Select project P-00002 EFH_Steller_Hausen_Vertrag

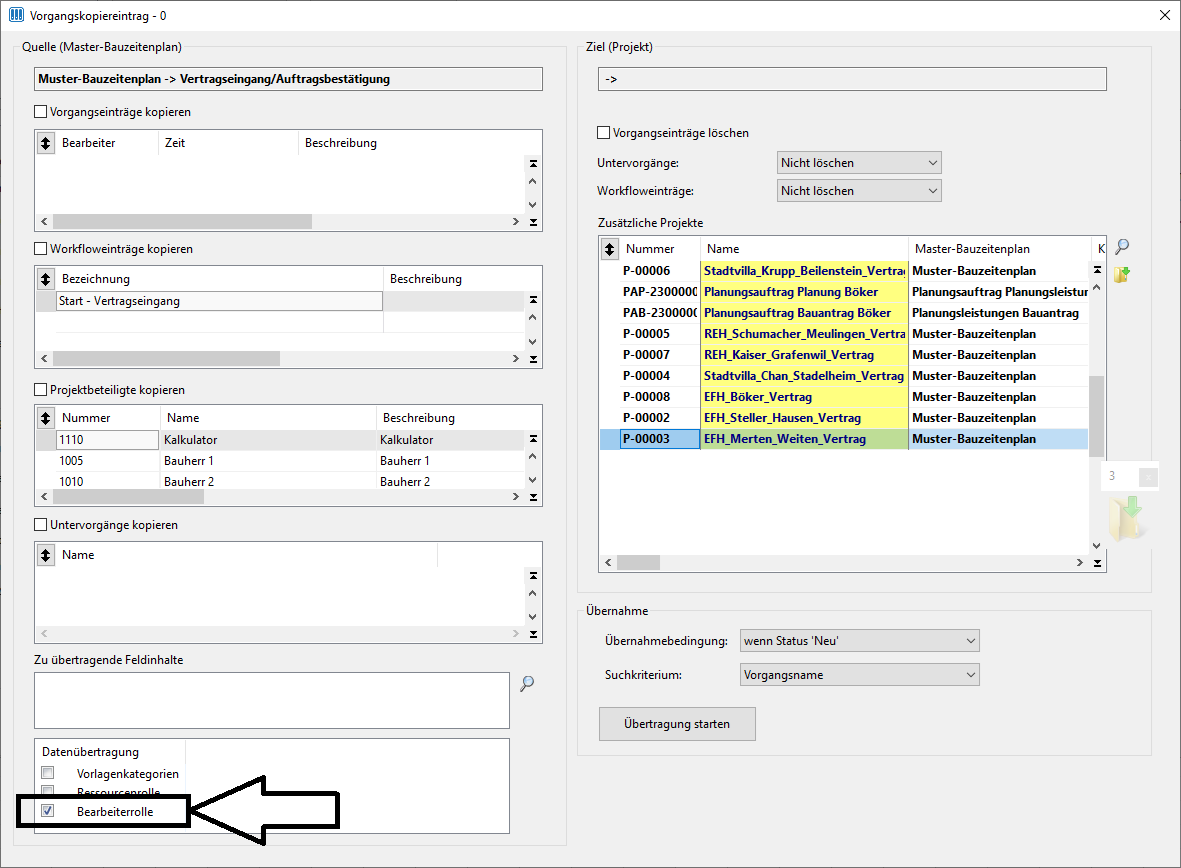[x=844, y=418]
